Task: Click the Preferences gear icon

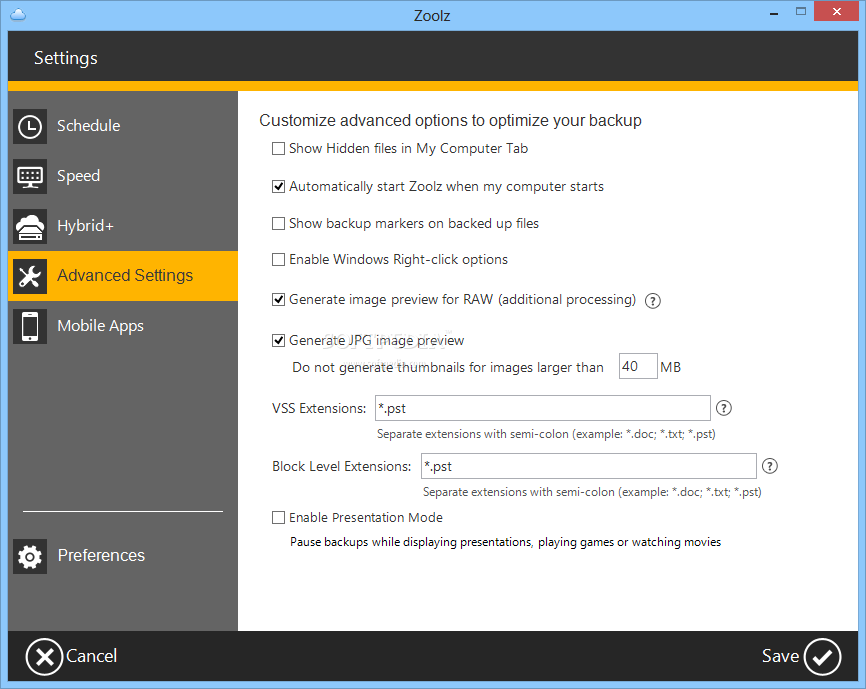Action: coord(30,556)
